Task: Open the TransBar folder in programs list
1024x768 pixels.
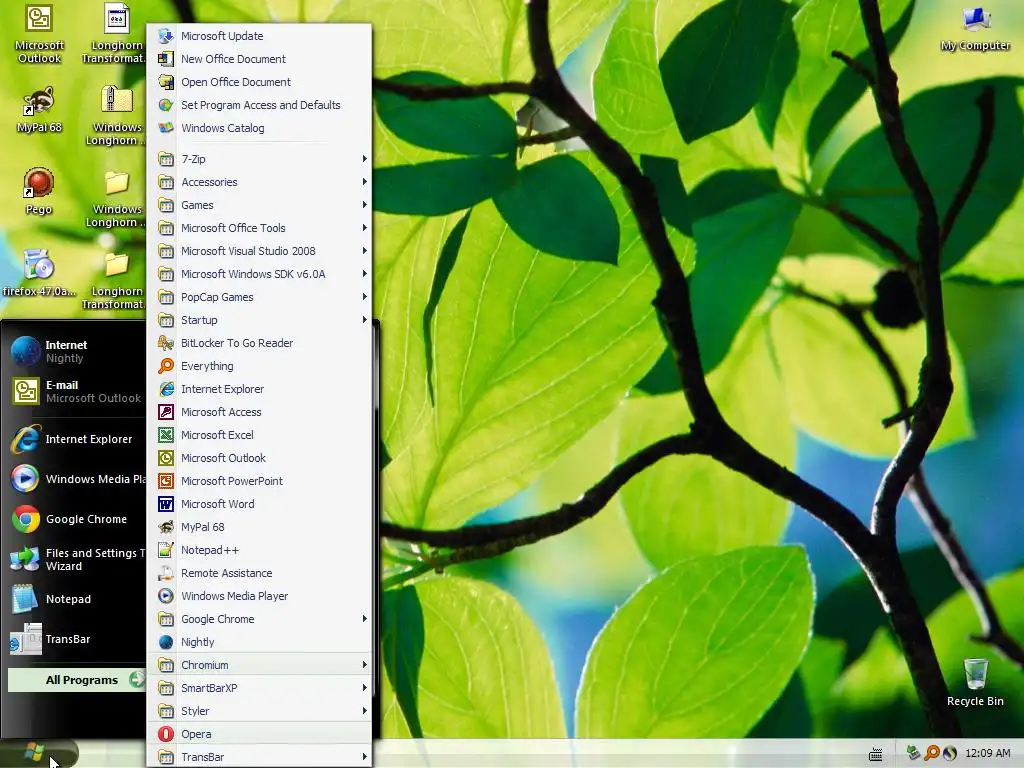Action: pos(259,757)
